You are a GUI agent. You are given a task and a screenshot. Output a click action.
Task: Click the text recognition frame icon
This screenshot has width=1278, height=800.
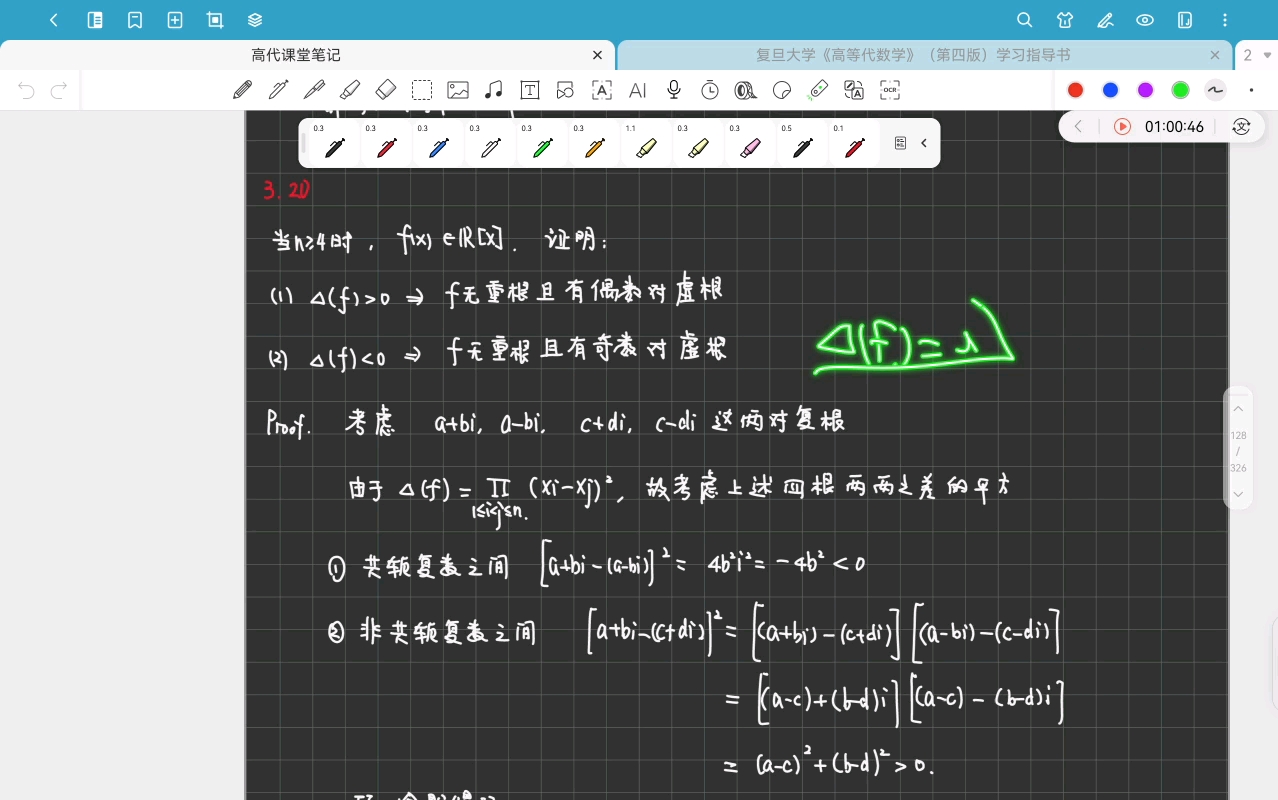(x=602, y=90)
